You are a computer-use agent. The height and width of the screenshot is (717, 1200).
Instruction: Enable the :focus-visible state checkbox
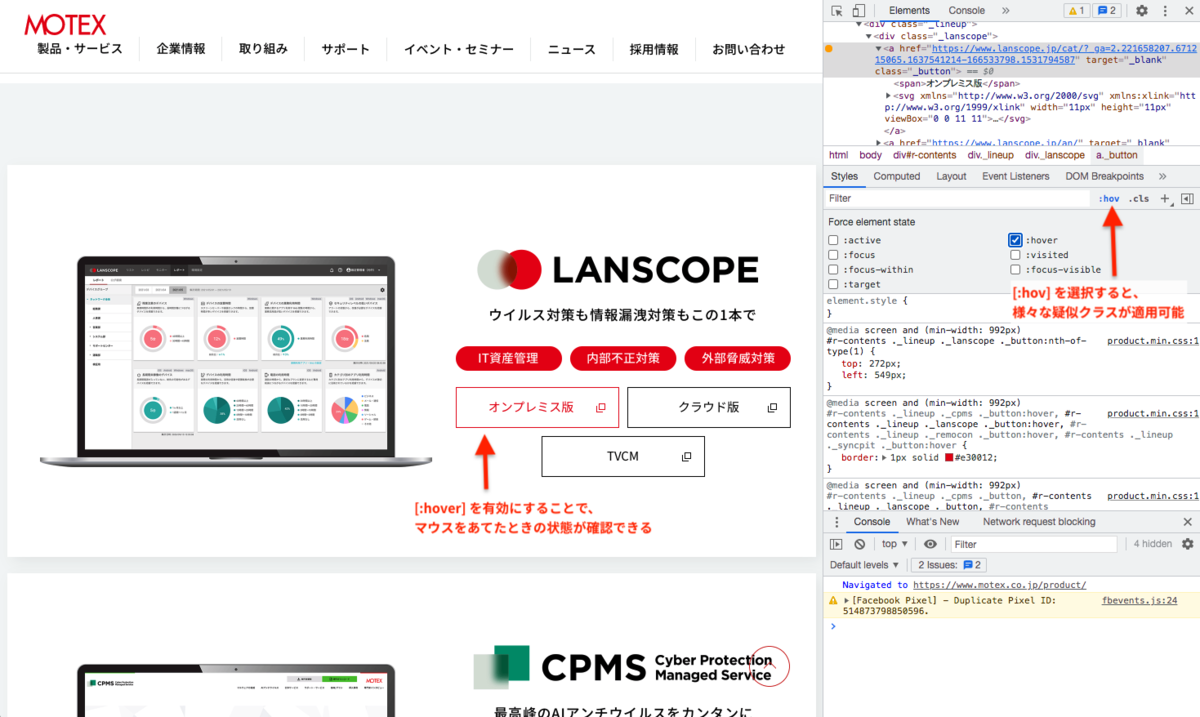click(1016, 270)
